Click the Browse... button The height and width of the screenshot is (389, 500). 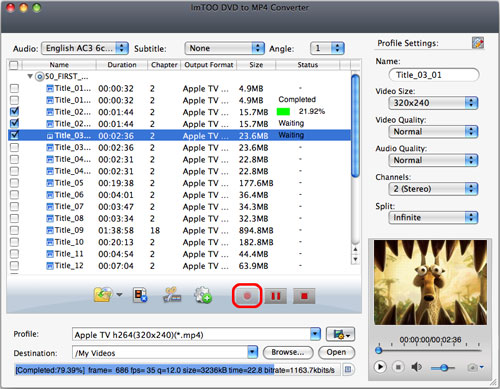[x=288, y=352]
